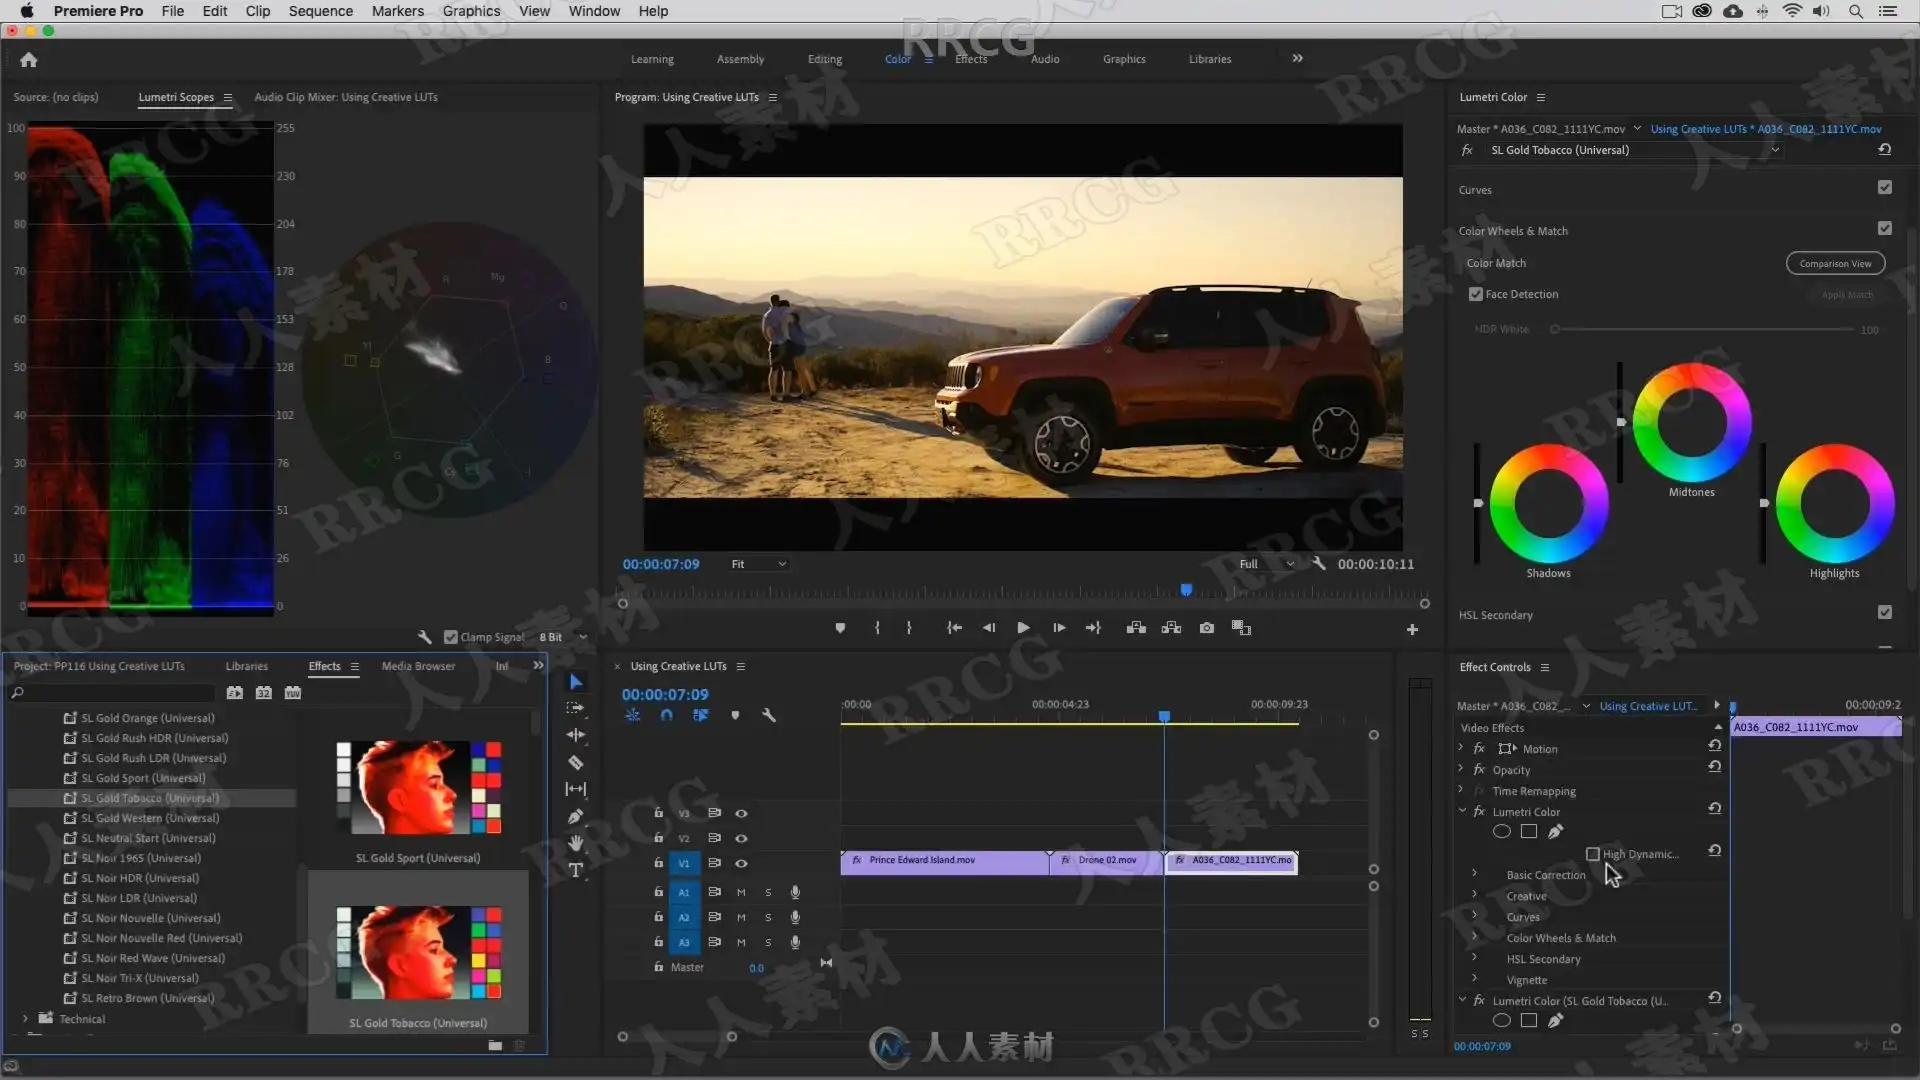Image resolution: width=1920 pixels, height=1080 pixels.
Task: Switch to the Graphics workspace tab
Action: tap(1124, 59)
